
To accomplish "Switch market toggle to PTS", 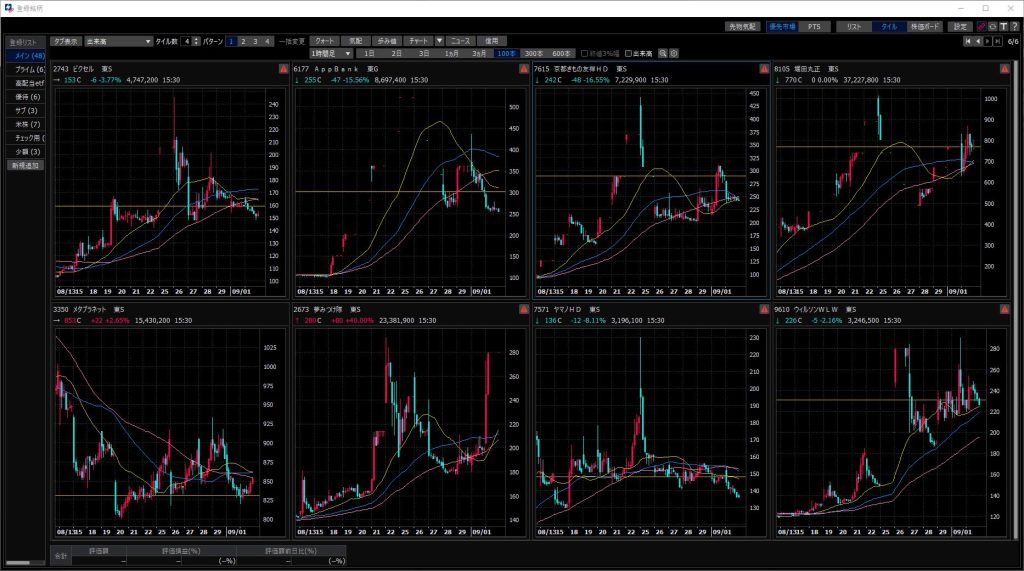I will pyautogui.click(x=813, y=26).
